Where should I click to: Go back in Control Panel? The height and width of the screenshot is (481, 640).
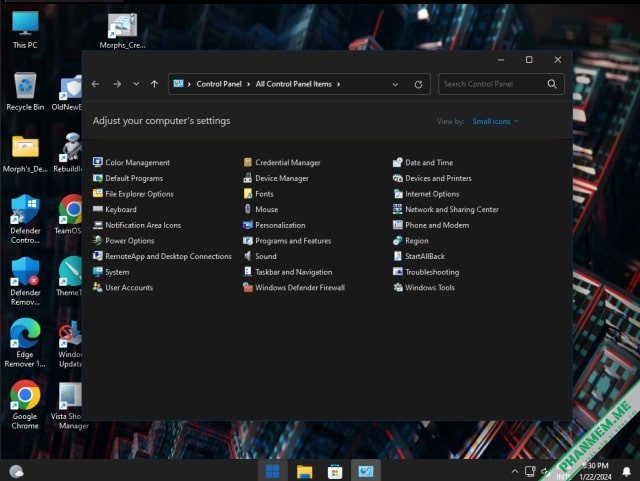coord(96,84)
